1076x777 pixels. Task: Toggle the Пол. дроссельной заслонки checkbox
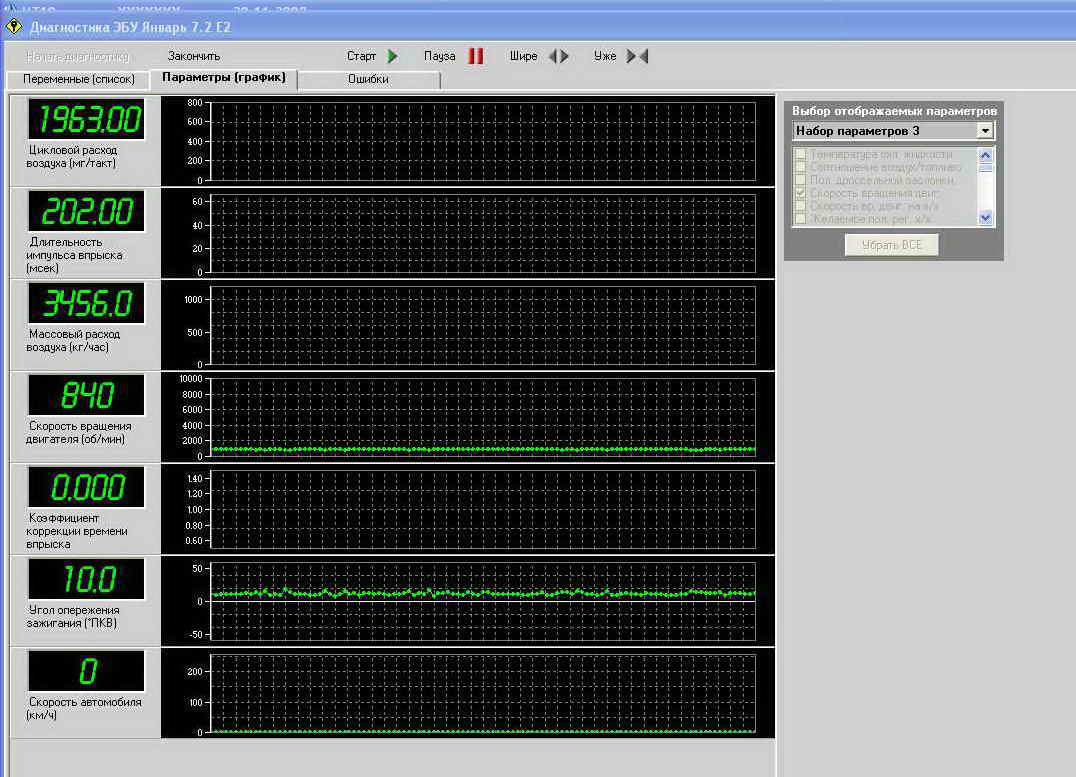[800, 180]
